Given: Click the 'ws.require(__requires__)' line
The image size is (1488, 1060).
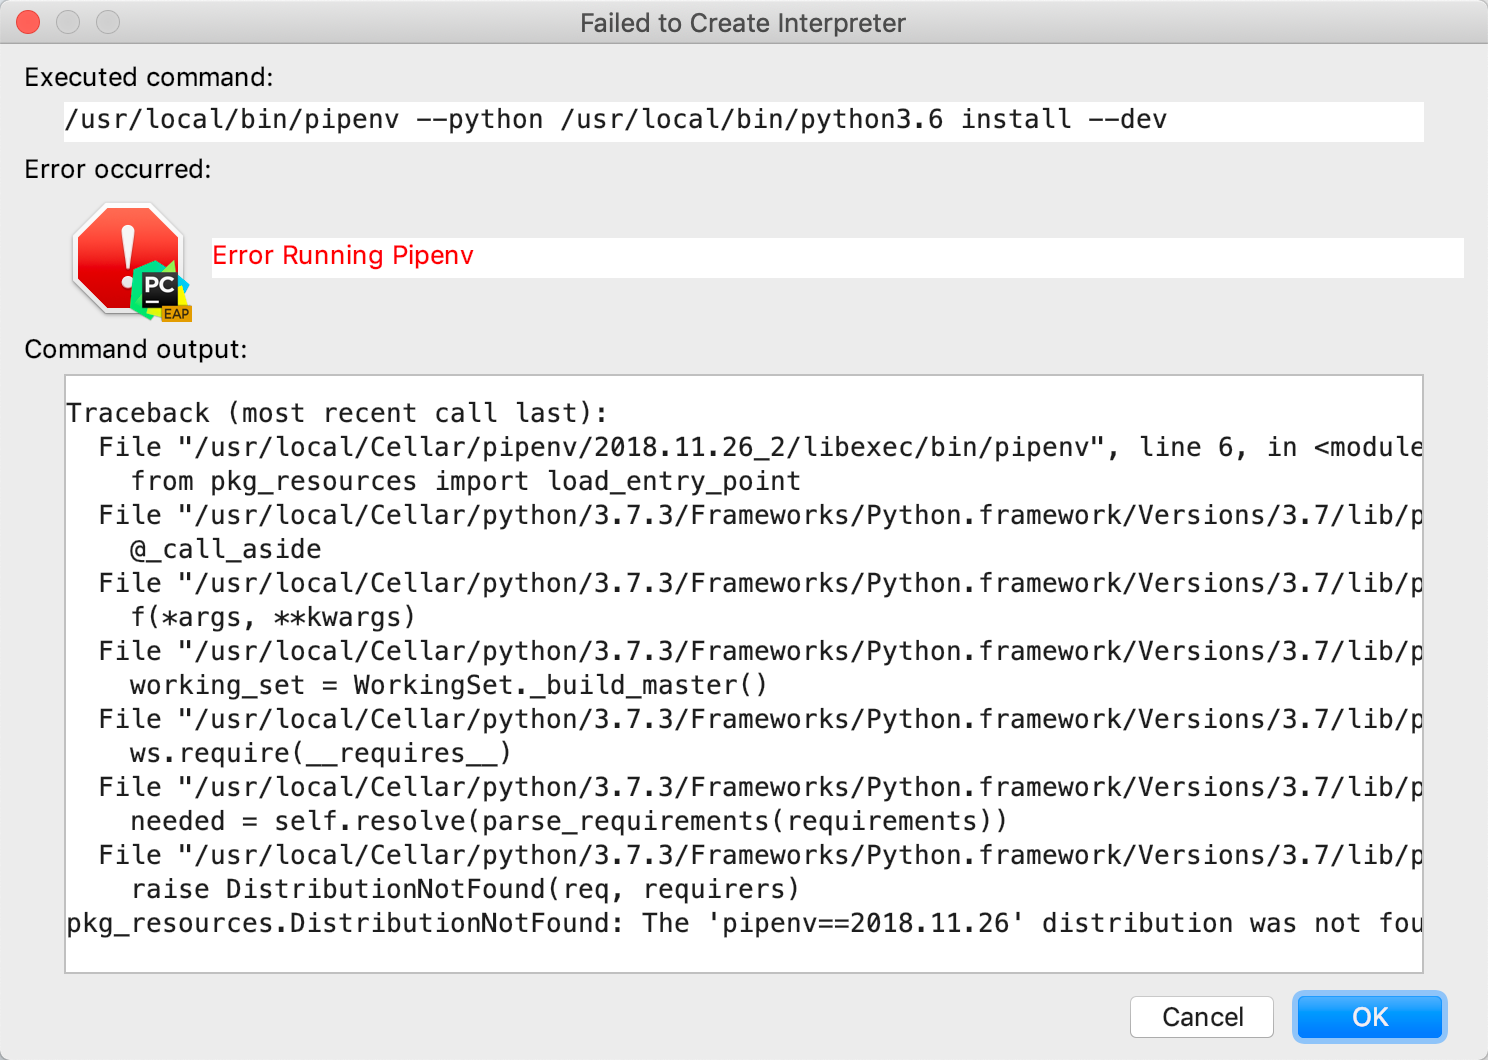Looking at the screenshot, I should tap(320, 753).
